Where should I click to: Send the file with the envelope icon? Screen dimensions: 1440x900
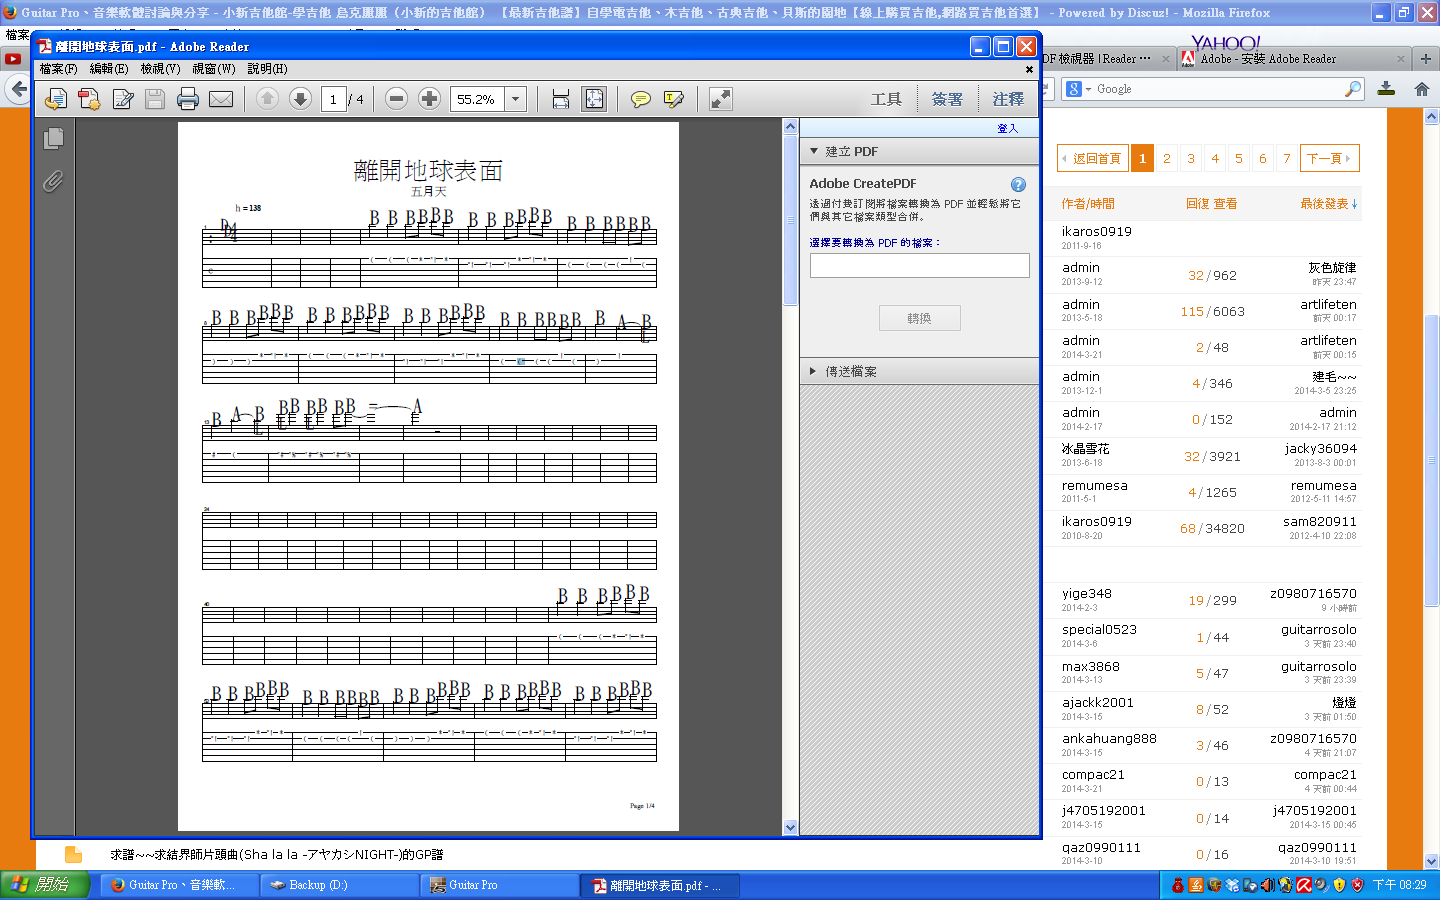(221, 99)
